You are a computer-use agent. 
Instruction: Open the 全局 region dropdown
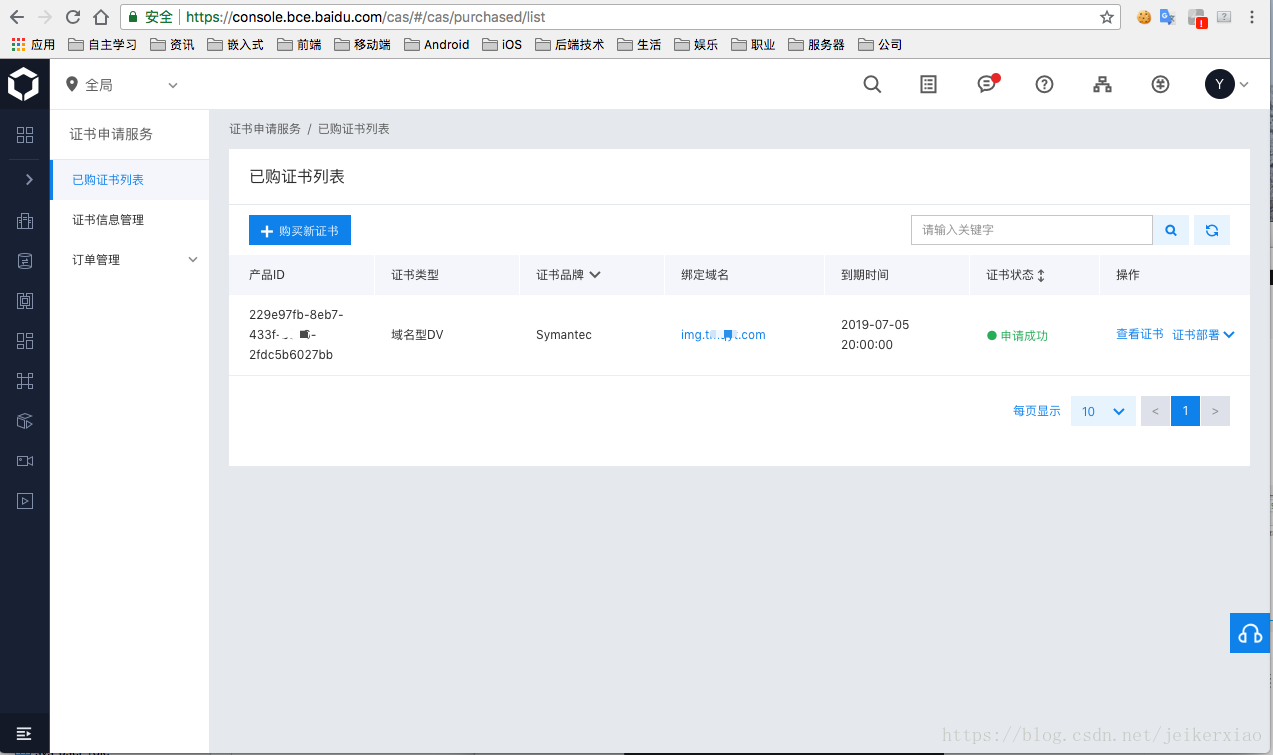[121, 85]
